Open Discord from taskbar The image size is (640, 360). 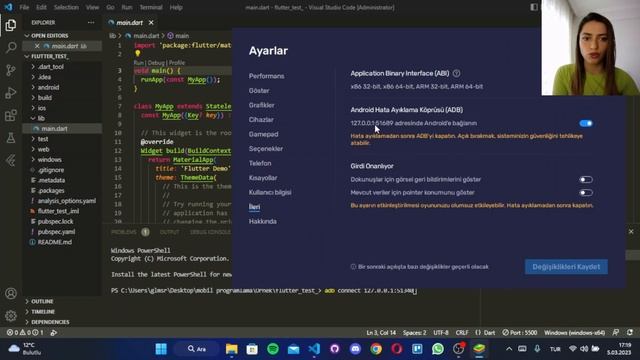pos(355,349)
